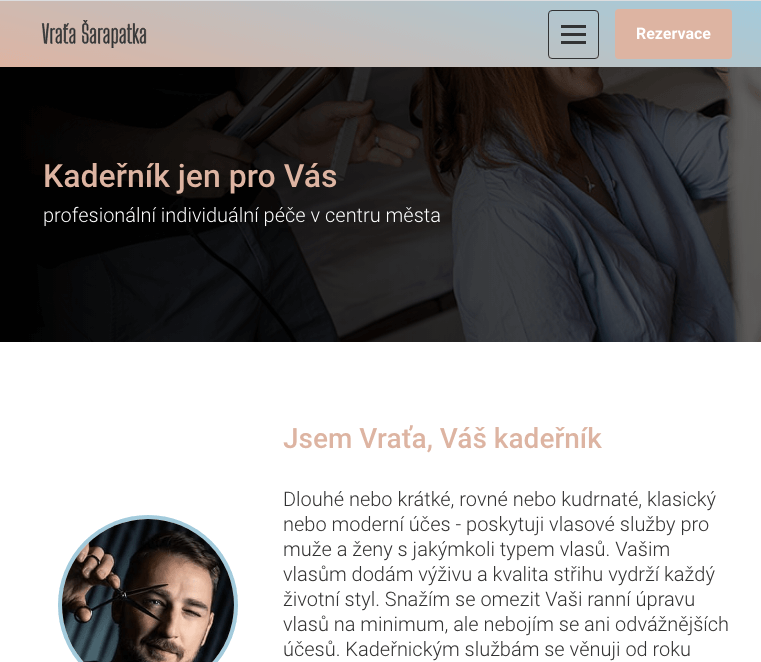Screen dimensions: 761x662
Task: Click the necklace pendant on the woman
Action: click(x=590, y=184)
